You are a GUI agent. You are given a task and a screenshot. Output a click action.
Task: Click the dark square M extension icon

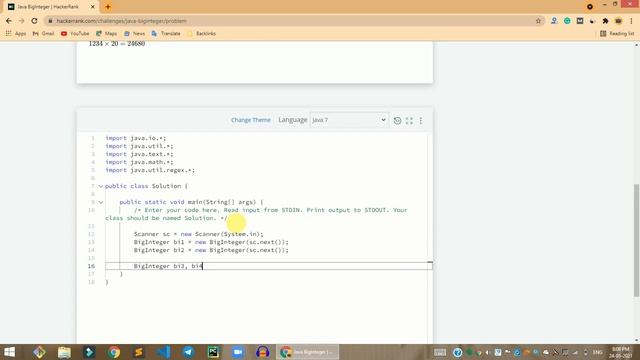(x=580, y=21)
